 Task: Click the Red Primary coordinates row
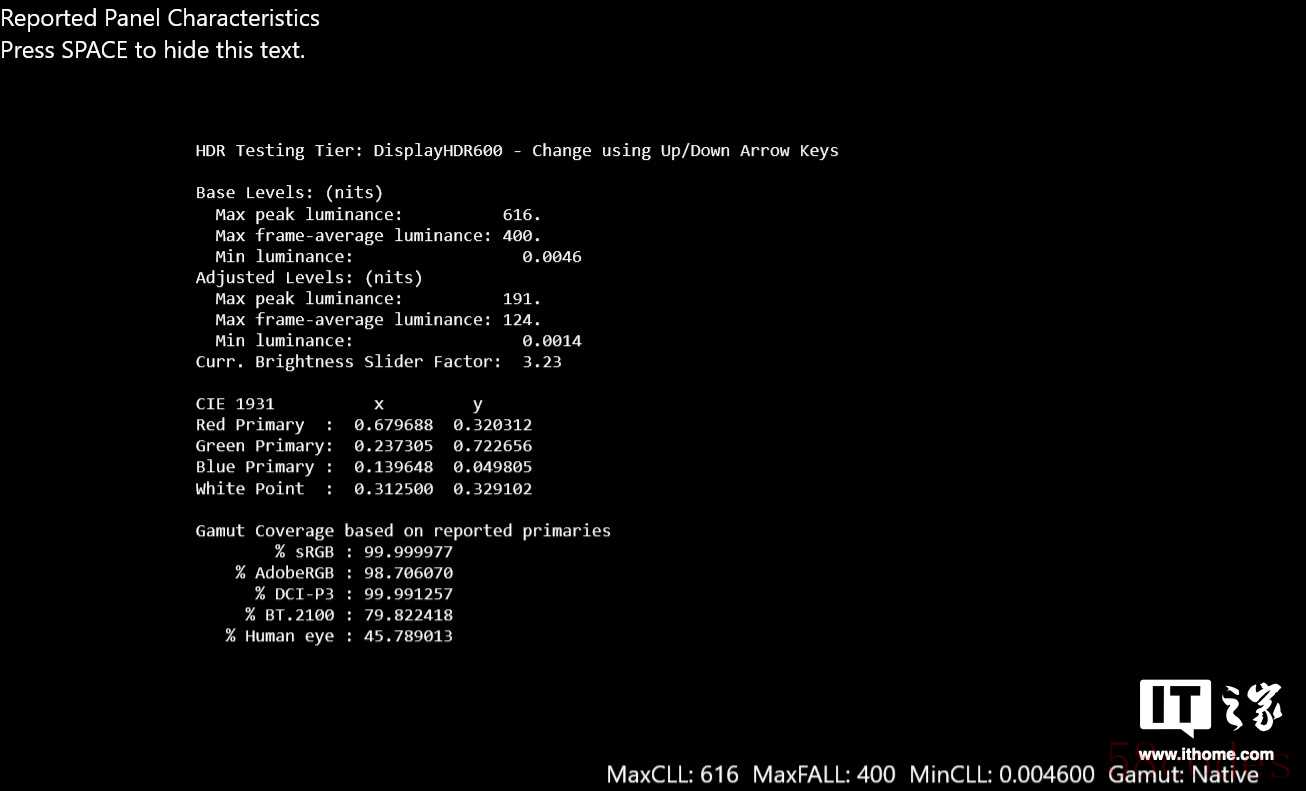point(364,425)
